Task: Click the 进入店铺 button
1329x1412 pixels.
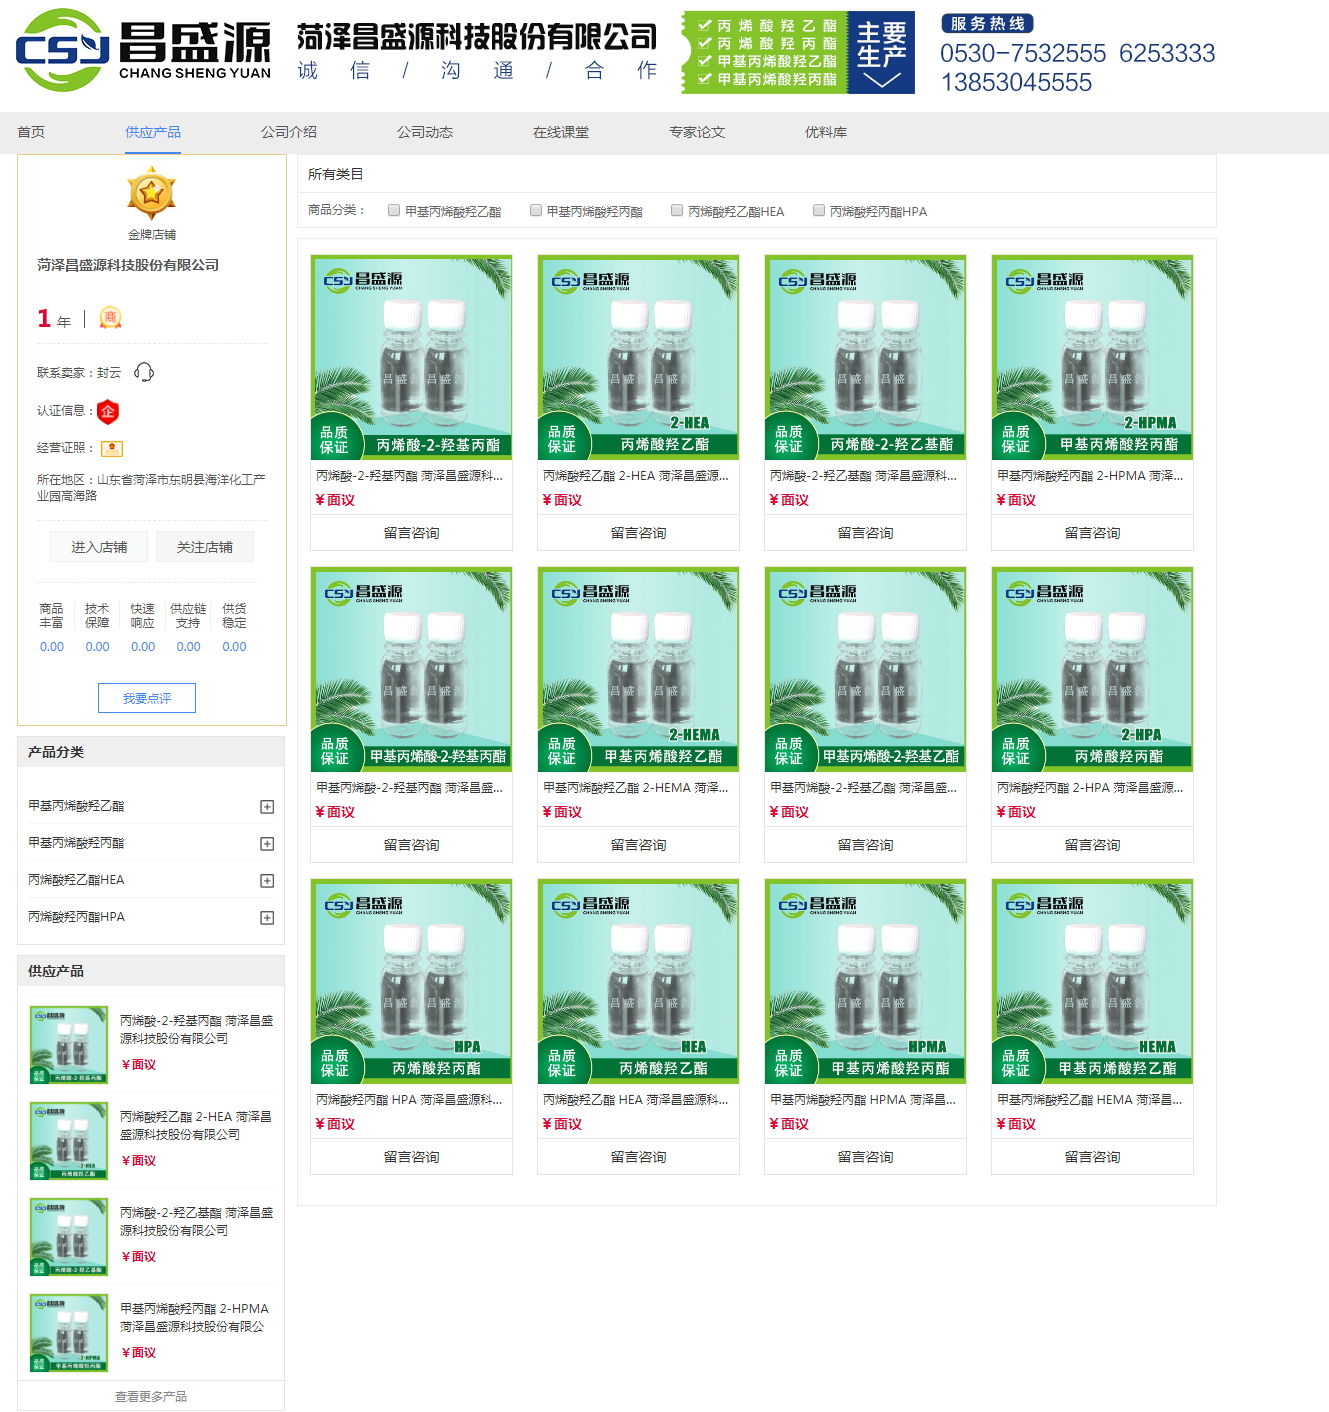Action: click(x=99, y=547)
